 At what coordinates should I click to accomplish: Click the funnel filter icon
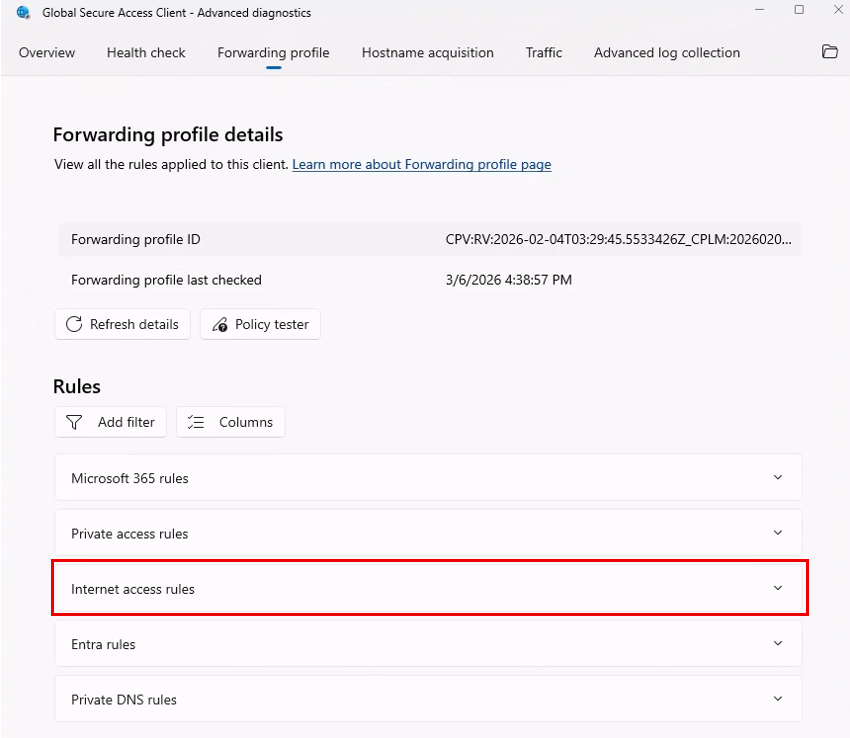coord(74,422)
